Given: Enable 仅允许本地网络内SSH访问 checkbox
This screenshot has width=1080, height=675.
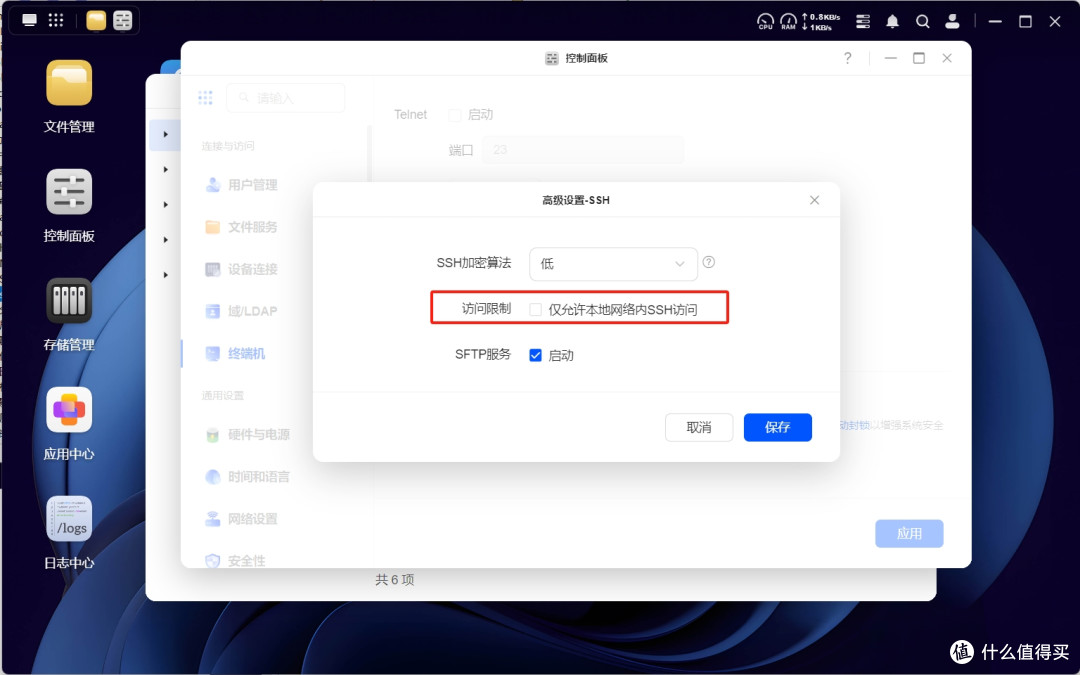Looking at the screenshot, I should click(535, 310).
